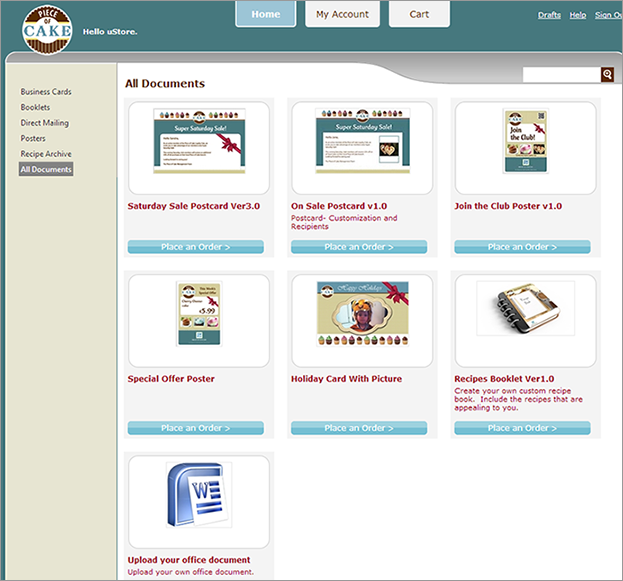Viewport: 623px width, 581px height.
Task: Click the Word document upload icon
Action: coord(199,495)
